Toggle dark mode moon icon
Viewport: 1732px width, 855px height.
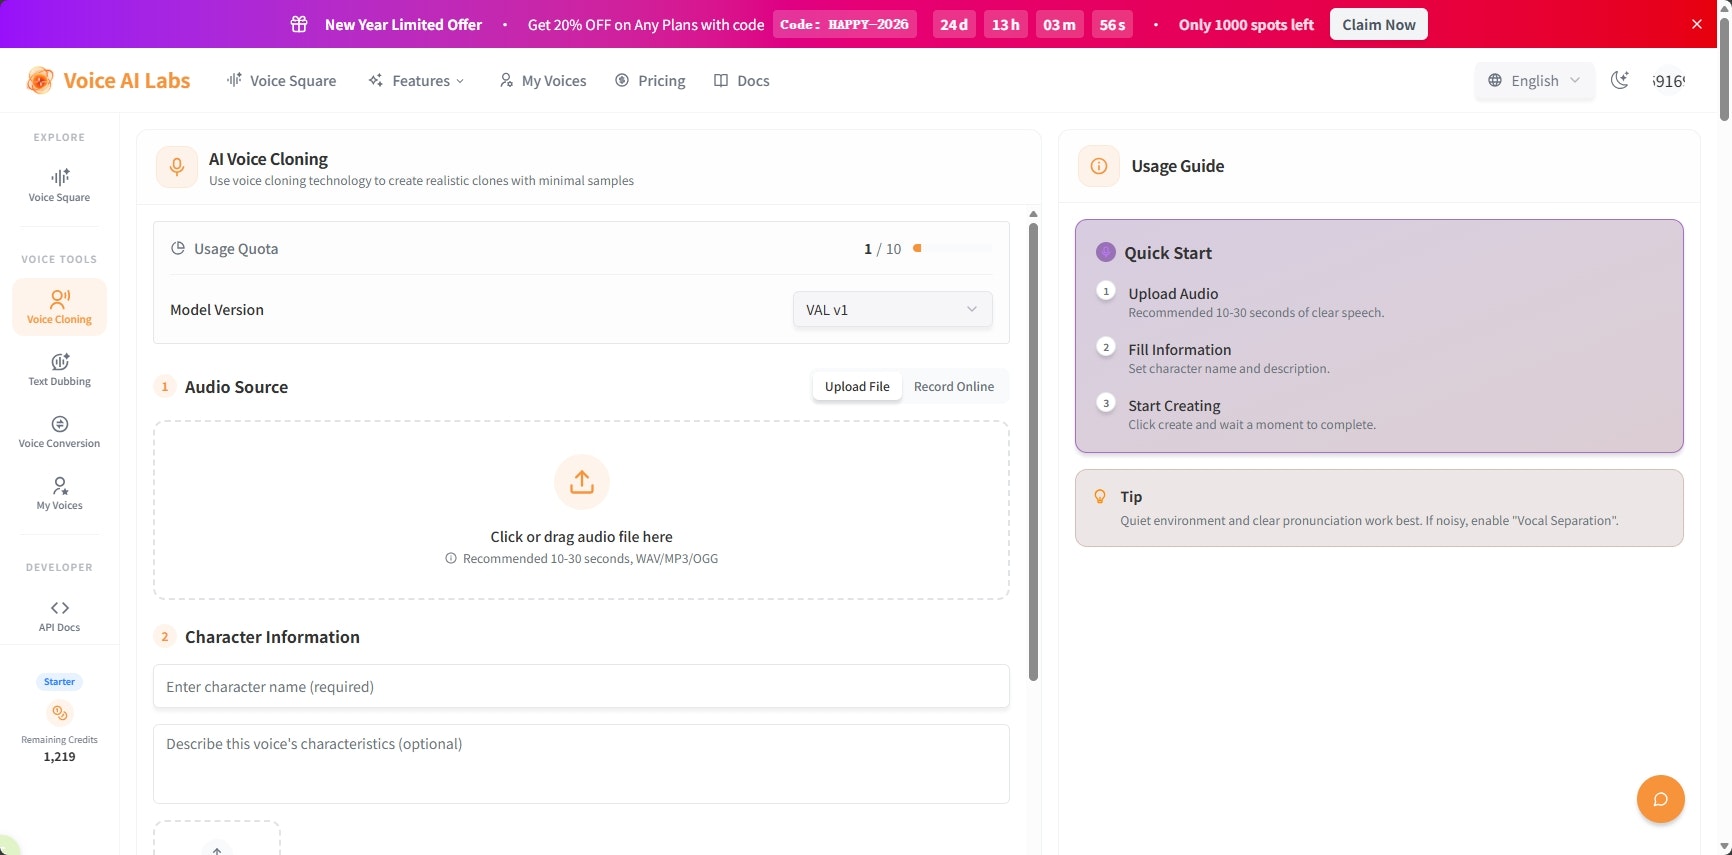(1620, 80)
